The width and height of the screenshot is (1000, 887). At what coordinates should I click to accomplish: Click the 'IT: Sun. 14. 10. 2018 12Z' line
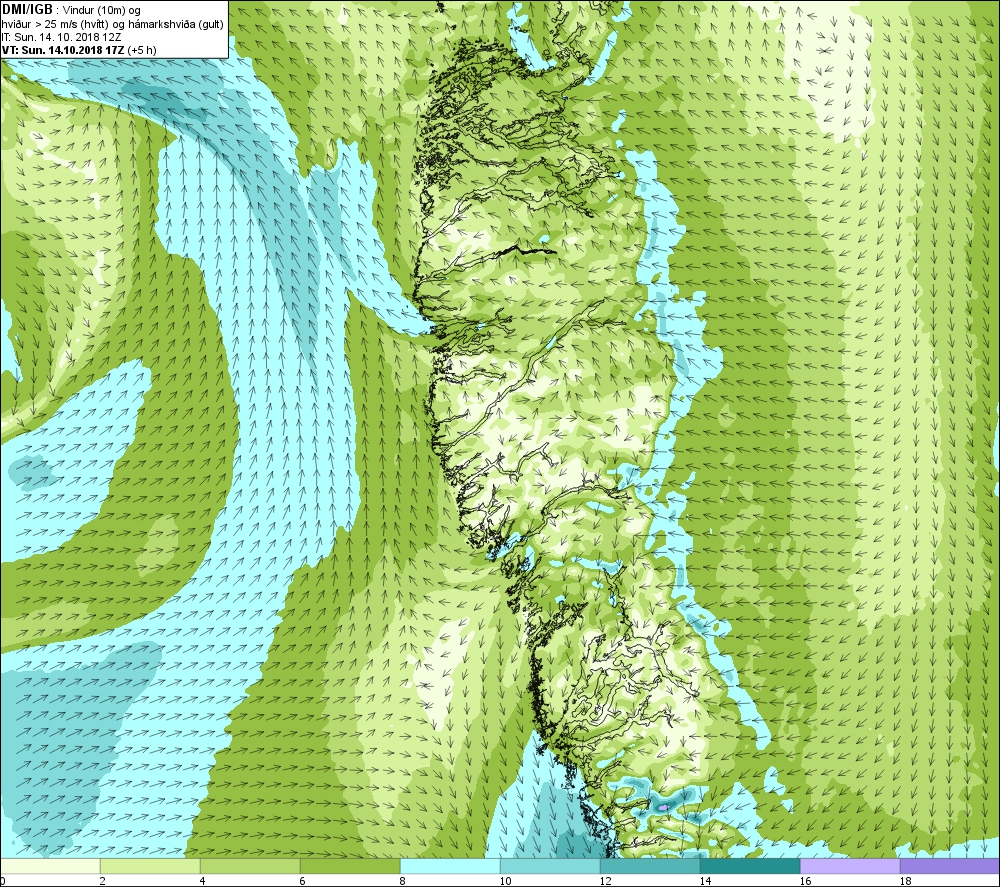click(61, 37)
